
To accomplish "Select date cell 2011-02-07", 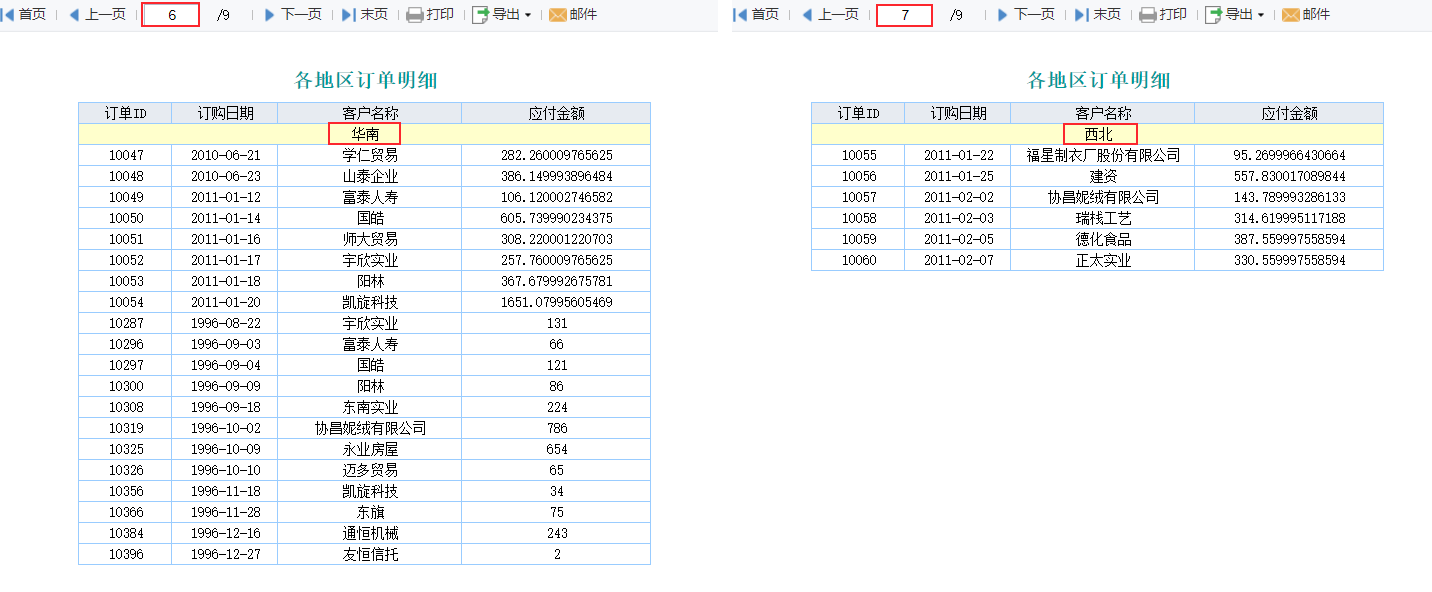I will click(958, 260).
